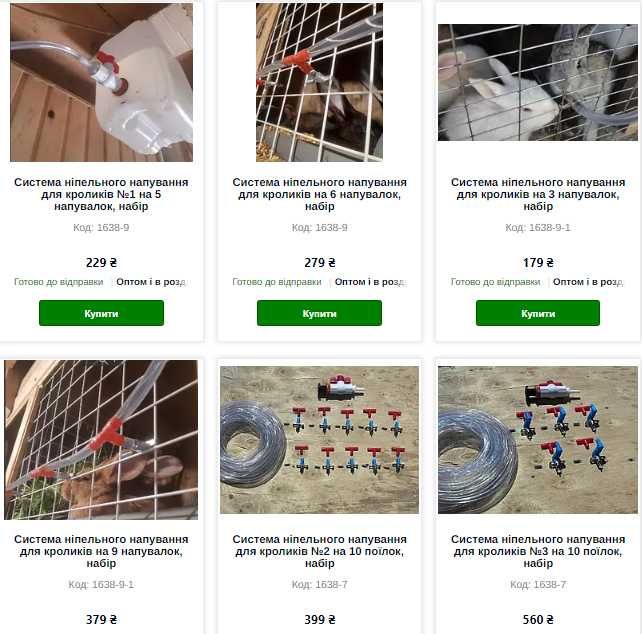Open title link for №3 на 10 поїлок
Screen dimensions: 642x634
538,551
